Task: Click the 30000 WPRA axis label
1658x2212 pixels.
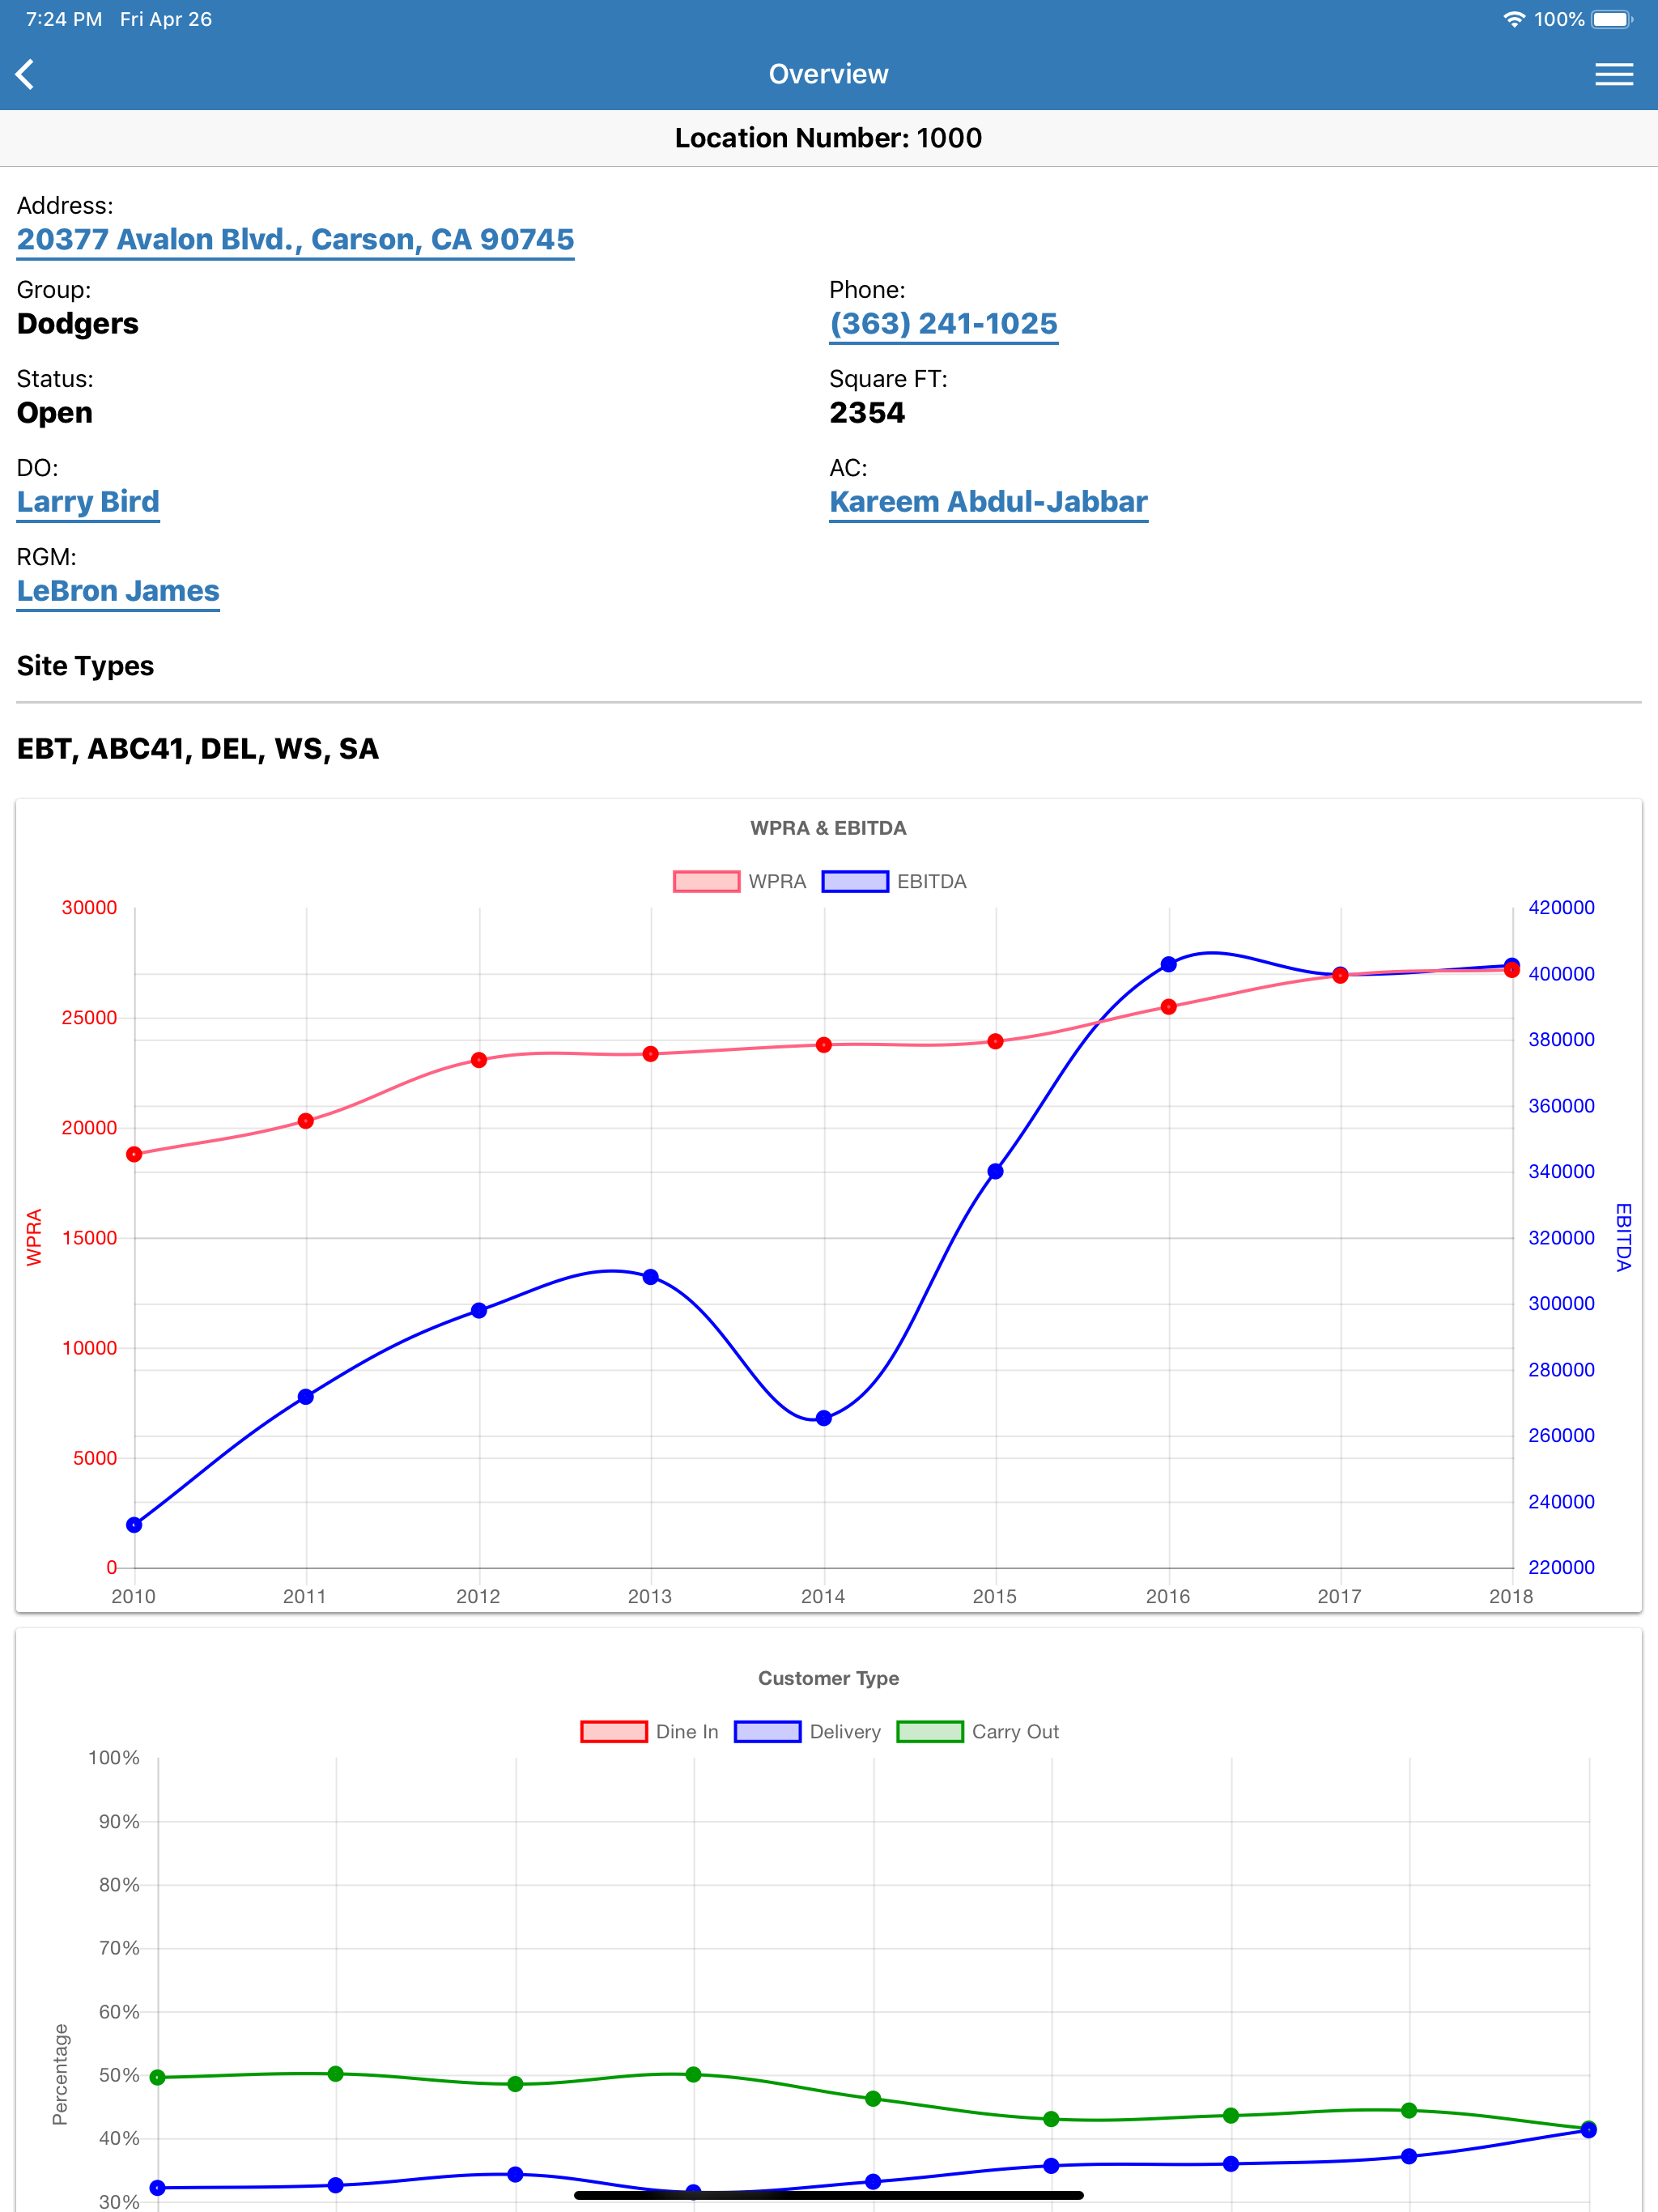Action: pyautogui.click(x=89, y=908)
